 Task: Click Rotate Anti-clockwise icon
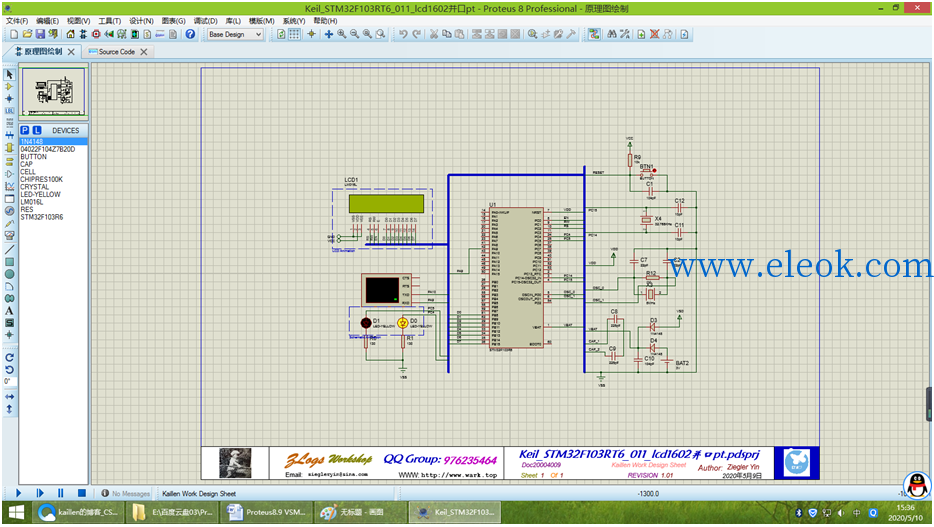pos(9,370)
